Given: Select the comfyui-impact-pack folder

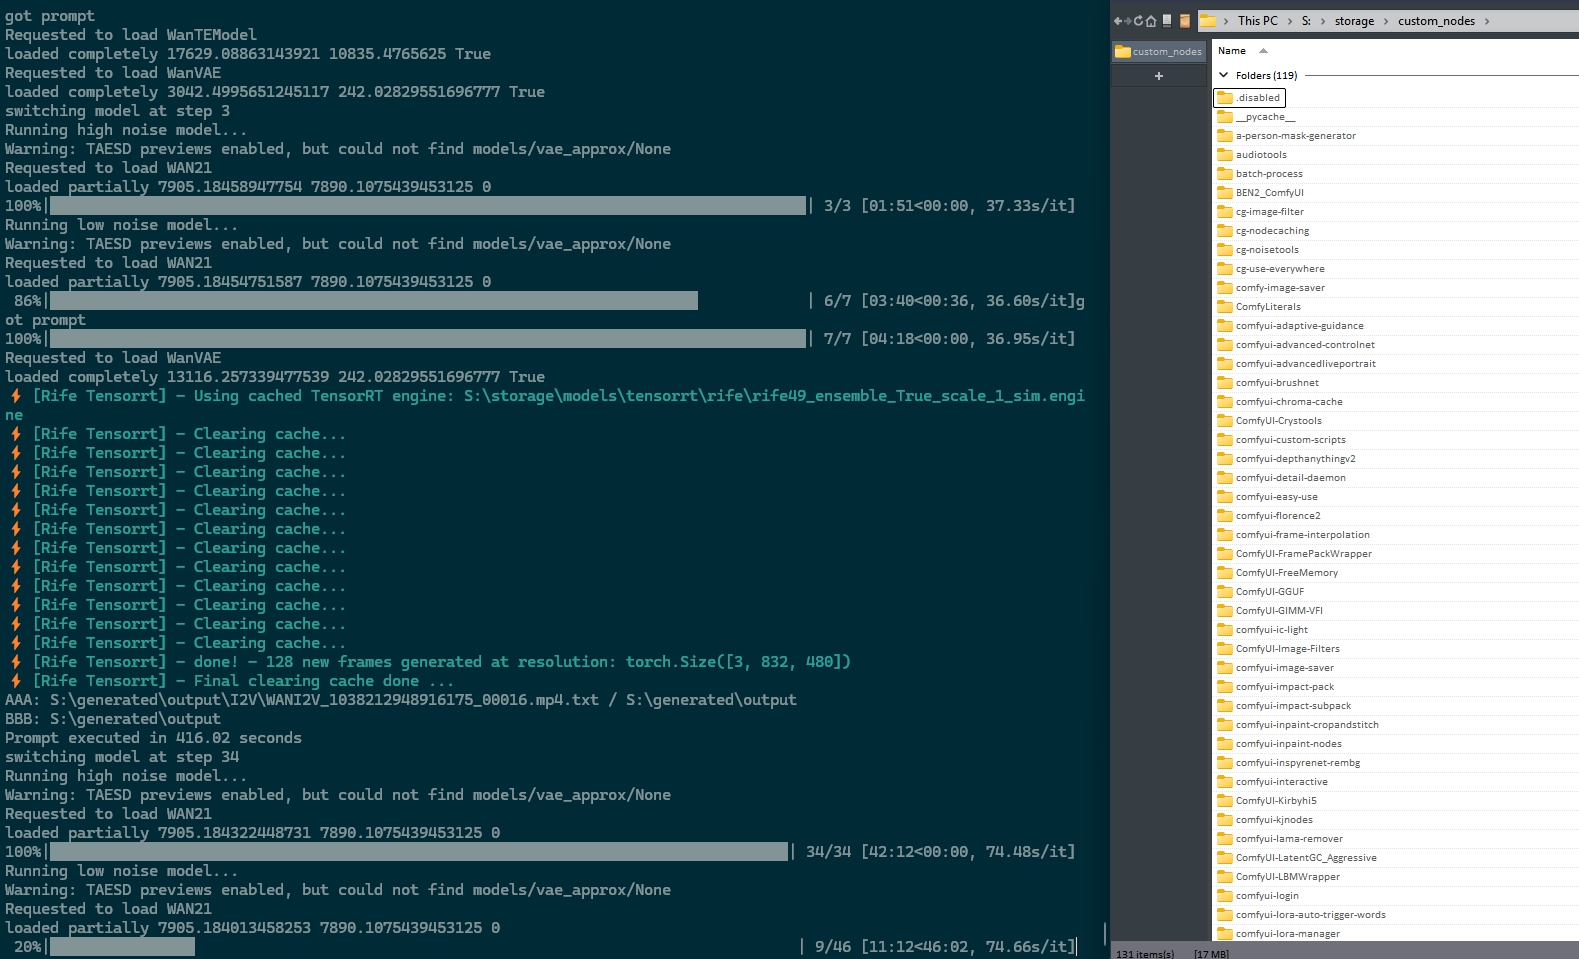Looking at the screenshot, I should [x=1284, y=687].
